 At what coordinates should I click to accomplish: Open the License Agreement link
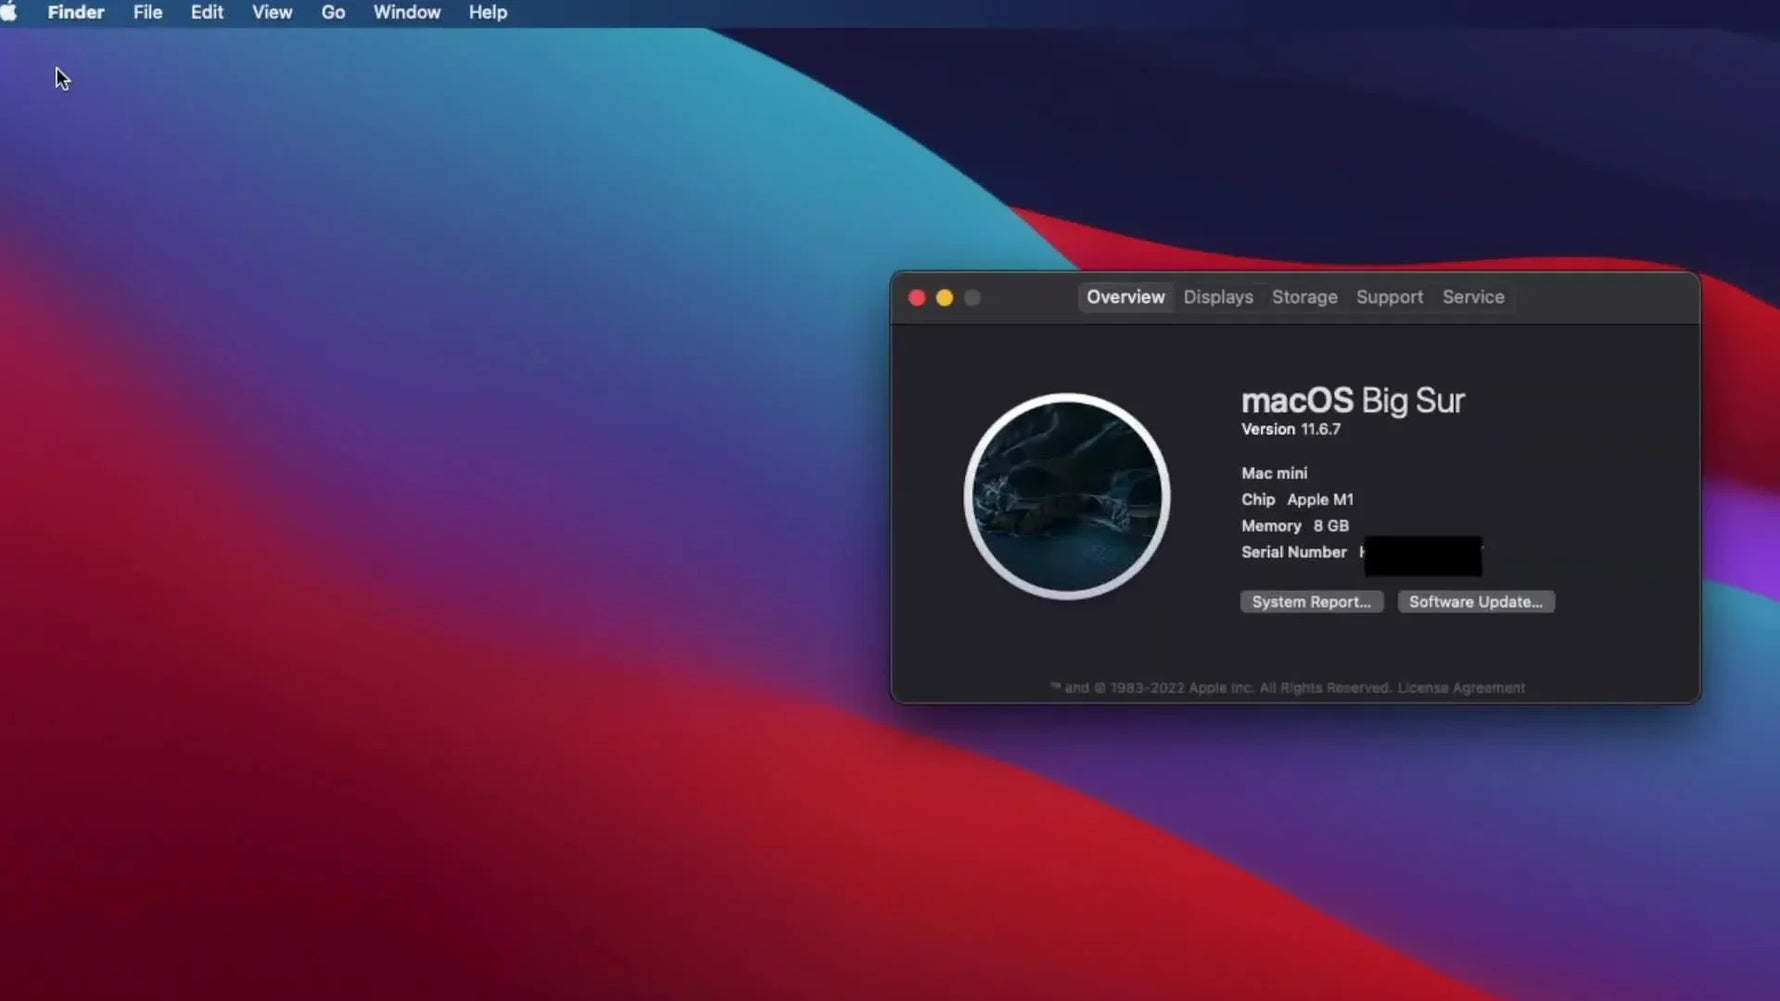pos(1460,687)
